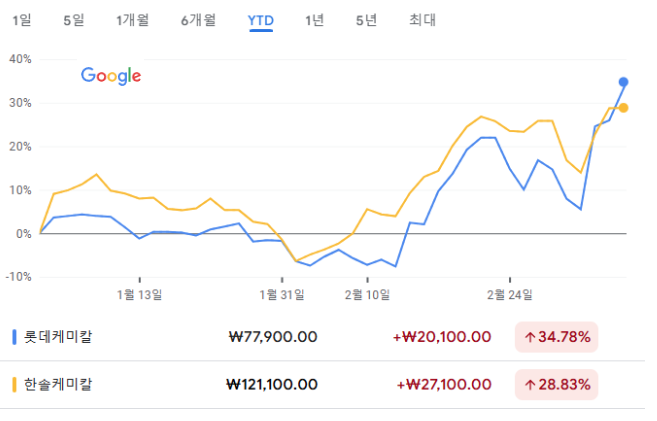The width and height of the screenshot is (657, 421).
Task: Select the 1일 time range tab
Action: point(21,20)
